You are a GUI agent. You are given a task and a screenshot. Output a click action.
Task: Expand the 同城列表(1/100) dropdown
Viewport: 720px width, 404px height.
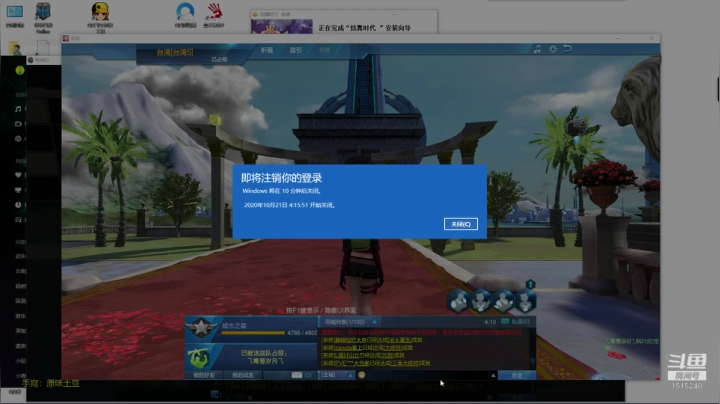click(350, 322)
